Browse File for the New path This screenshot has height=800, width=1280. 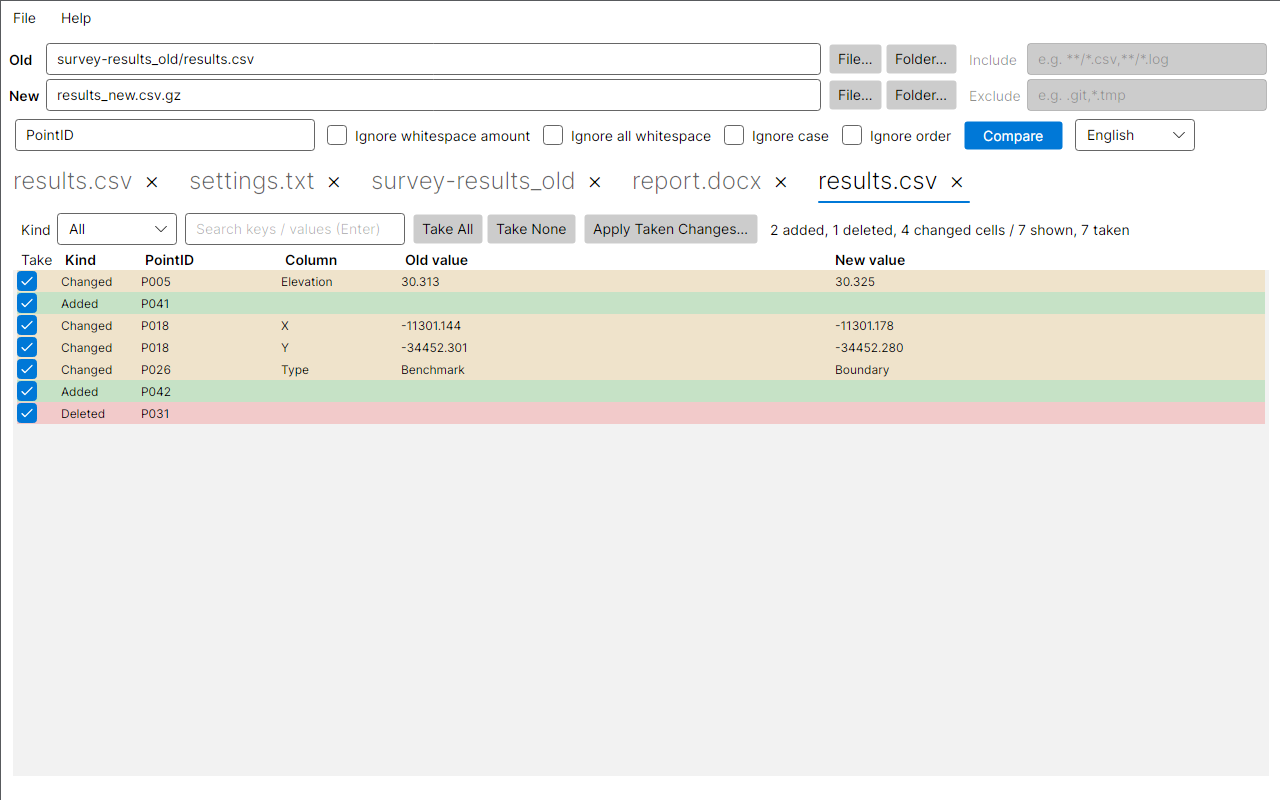tap(855, 95)
